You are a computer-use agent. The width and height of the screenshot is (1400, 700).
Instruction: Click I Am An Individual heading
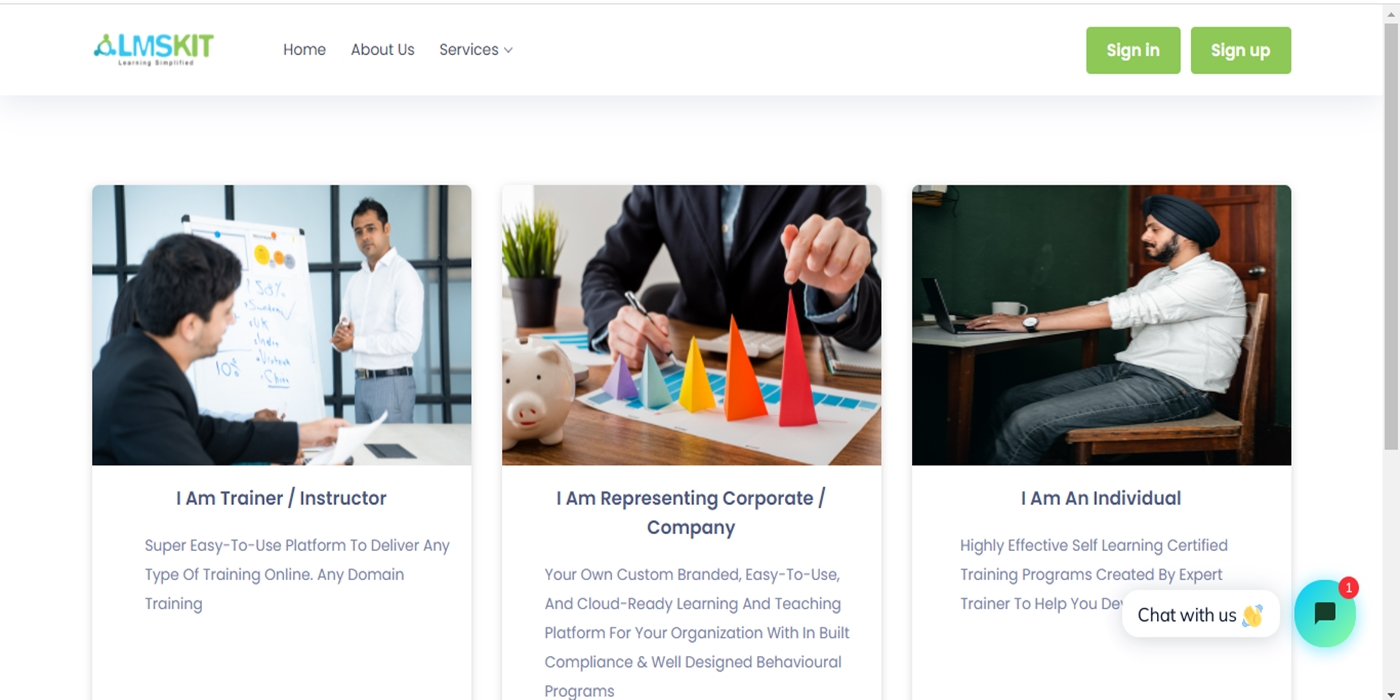tap(1101, 498)
